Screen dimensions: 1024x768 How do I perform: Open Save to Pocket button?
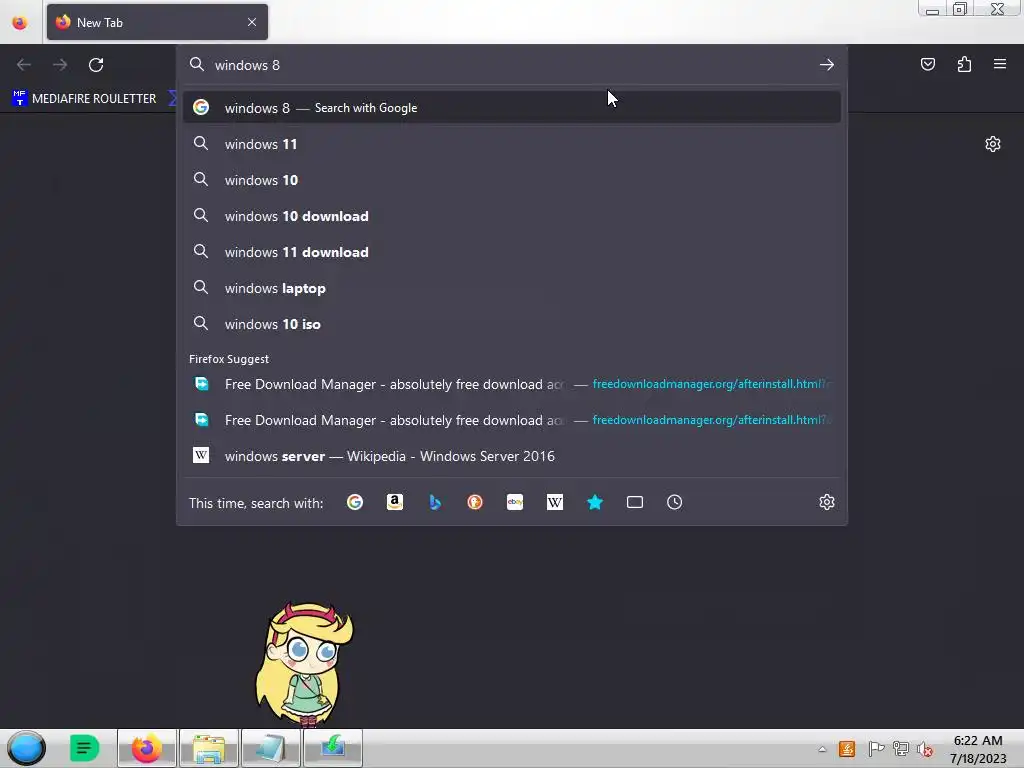[927, 64]
